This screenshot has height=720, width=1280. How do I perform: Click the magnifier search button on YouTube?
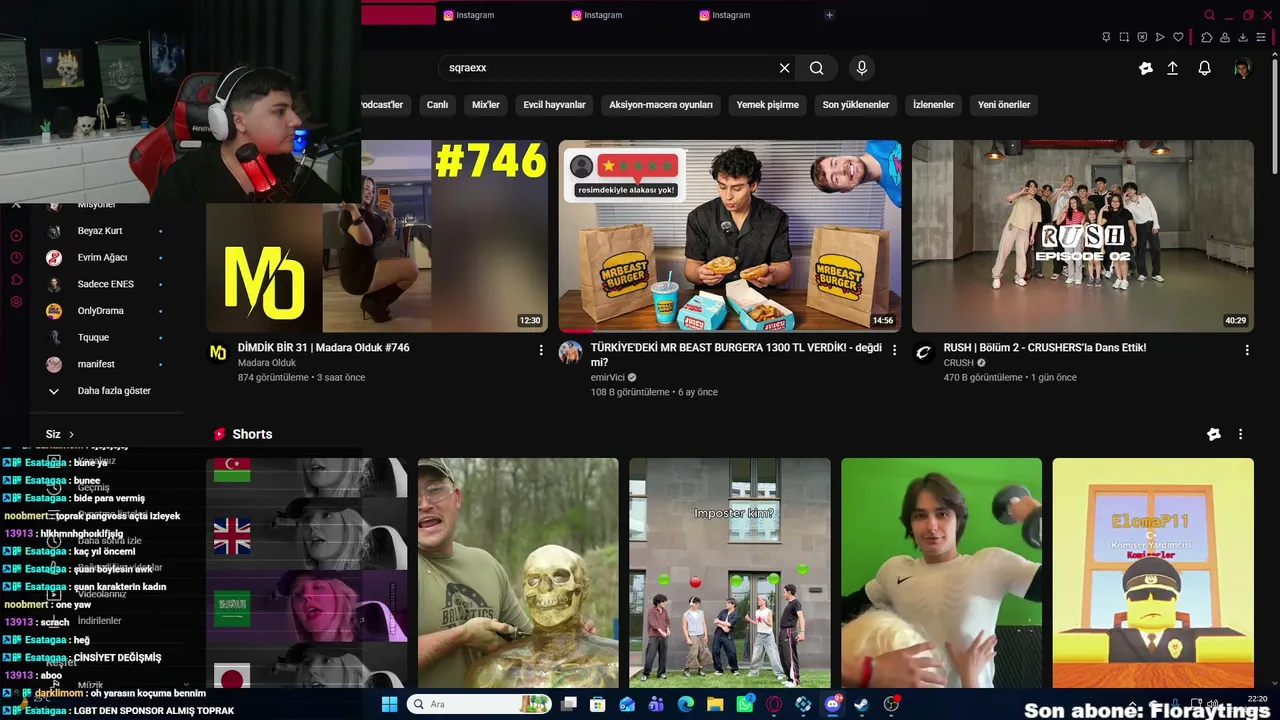point(817,68)
